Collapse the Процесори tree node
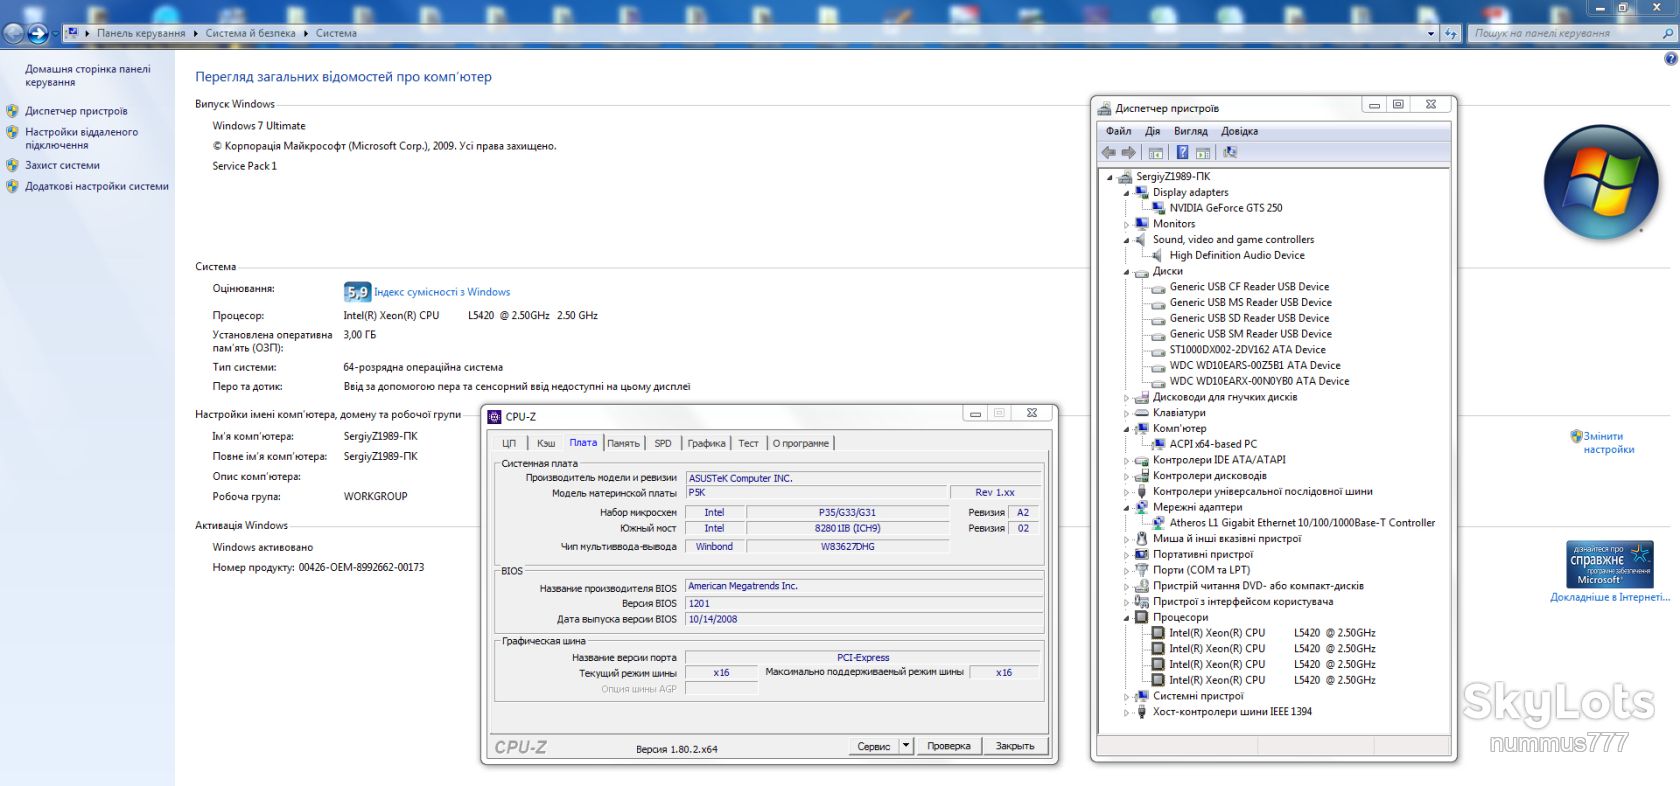Viewport: 1680px width, 786px height. pyautogui.click(x=1126, y=618)
